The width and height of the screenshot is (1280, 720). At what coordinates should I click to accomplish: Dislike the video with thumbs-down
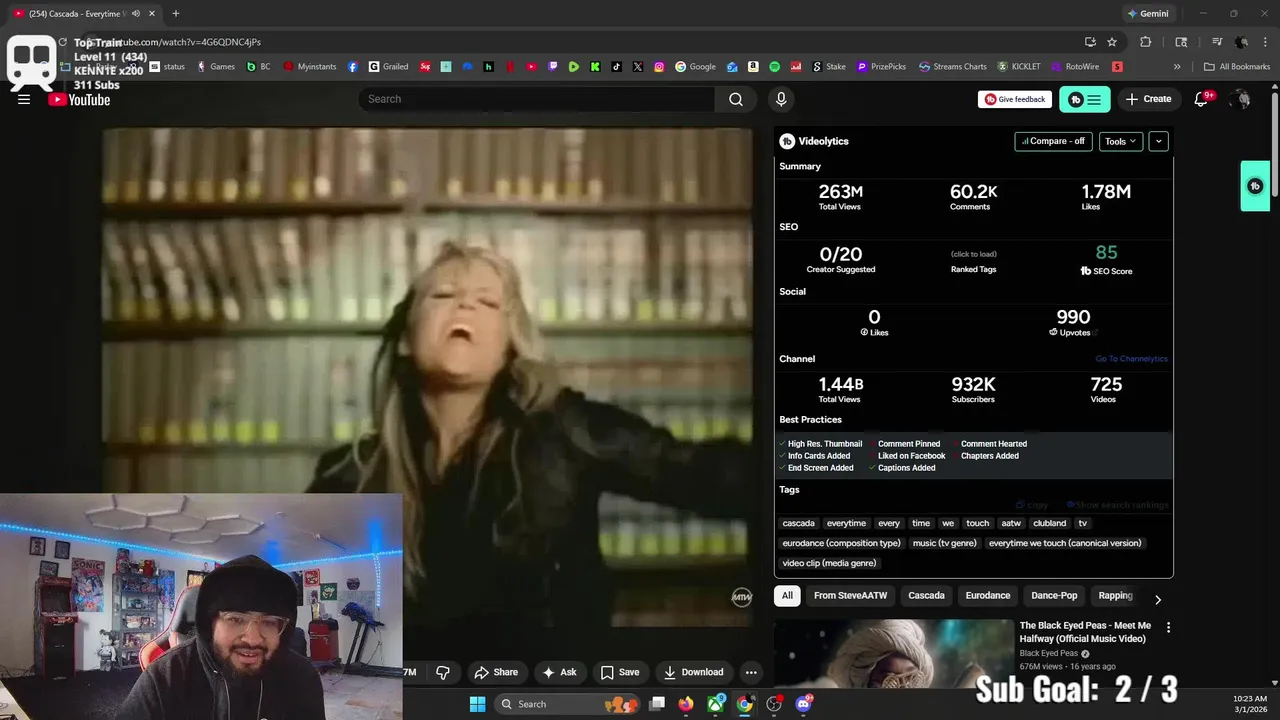tap(442, 672)
